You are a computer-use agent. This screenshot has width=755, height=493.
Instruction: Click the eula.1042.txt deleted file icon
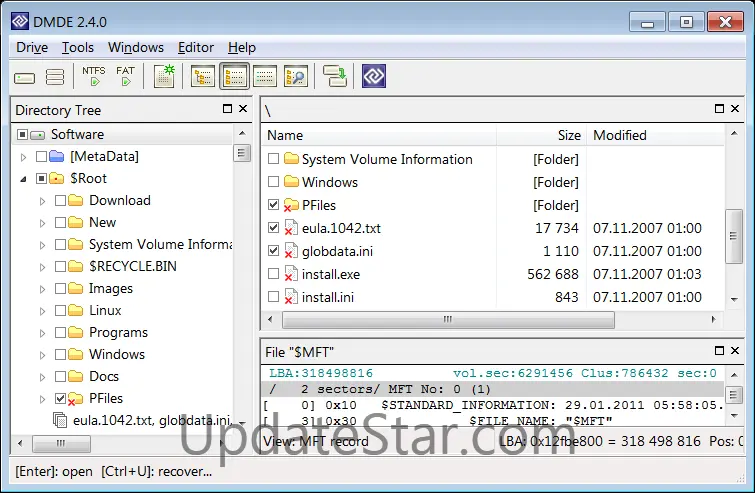290,228
